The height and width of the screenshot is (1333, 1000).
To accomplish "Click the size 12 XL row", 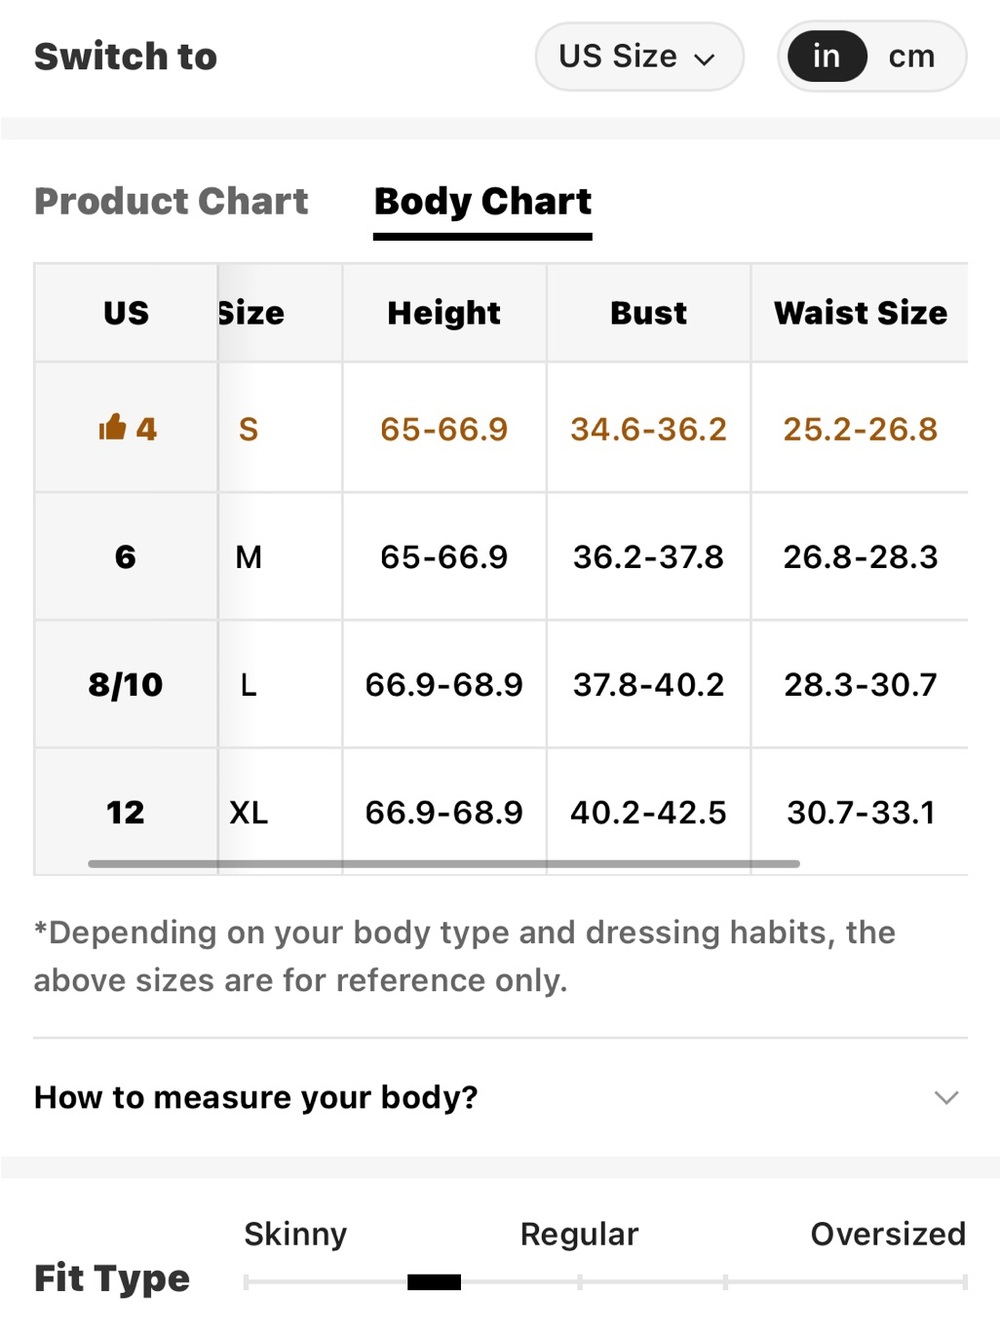I will (501, 811).
